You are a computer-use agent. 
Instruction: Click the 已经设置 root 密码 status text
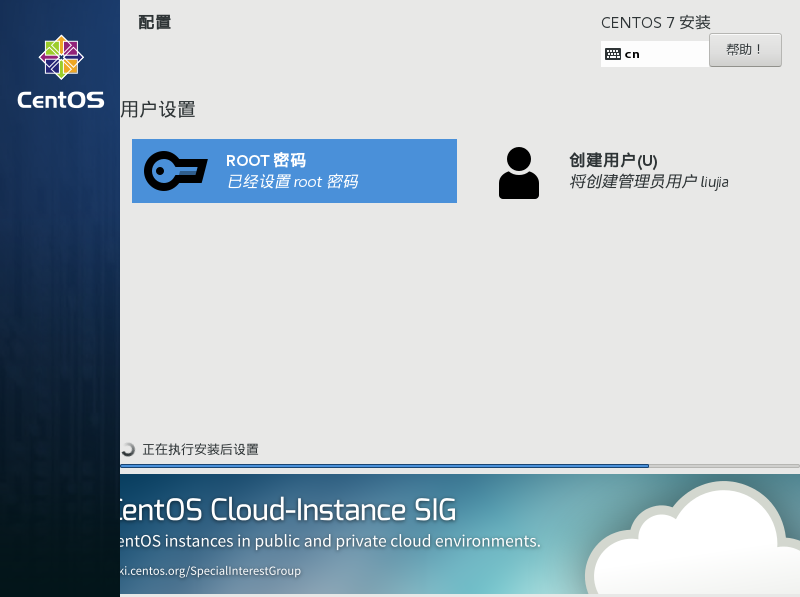[292, 182]
